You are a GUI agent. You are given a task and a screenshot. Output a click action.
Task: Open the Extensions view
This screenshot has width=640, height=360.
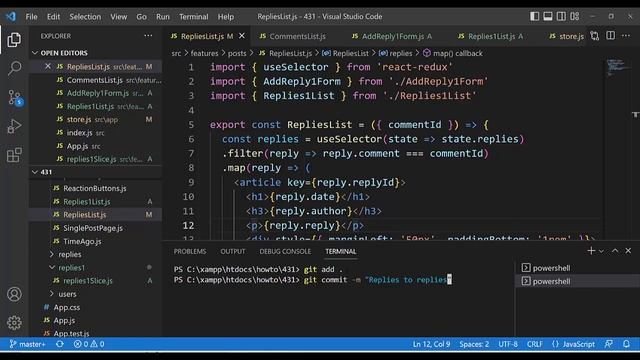pos(14,155)
